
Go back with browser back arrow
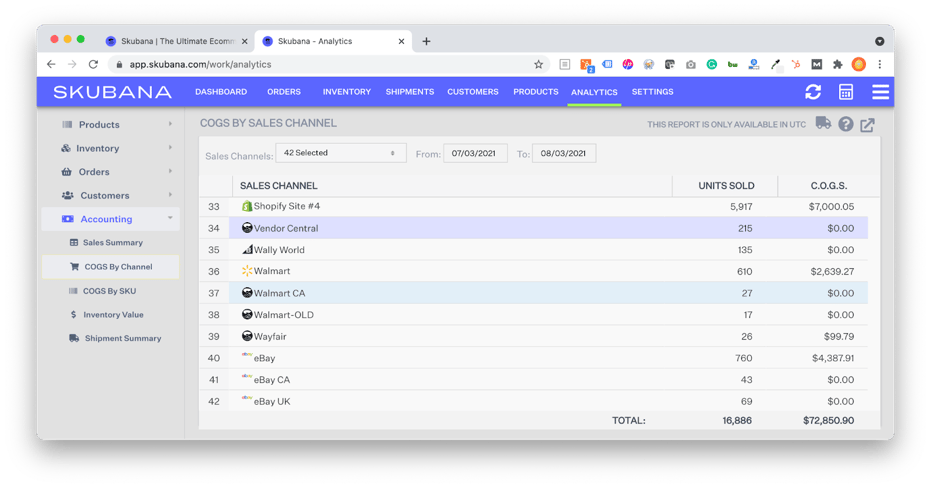[51, 64]
